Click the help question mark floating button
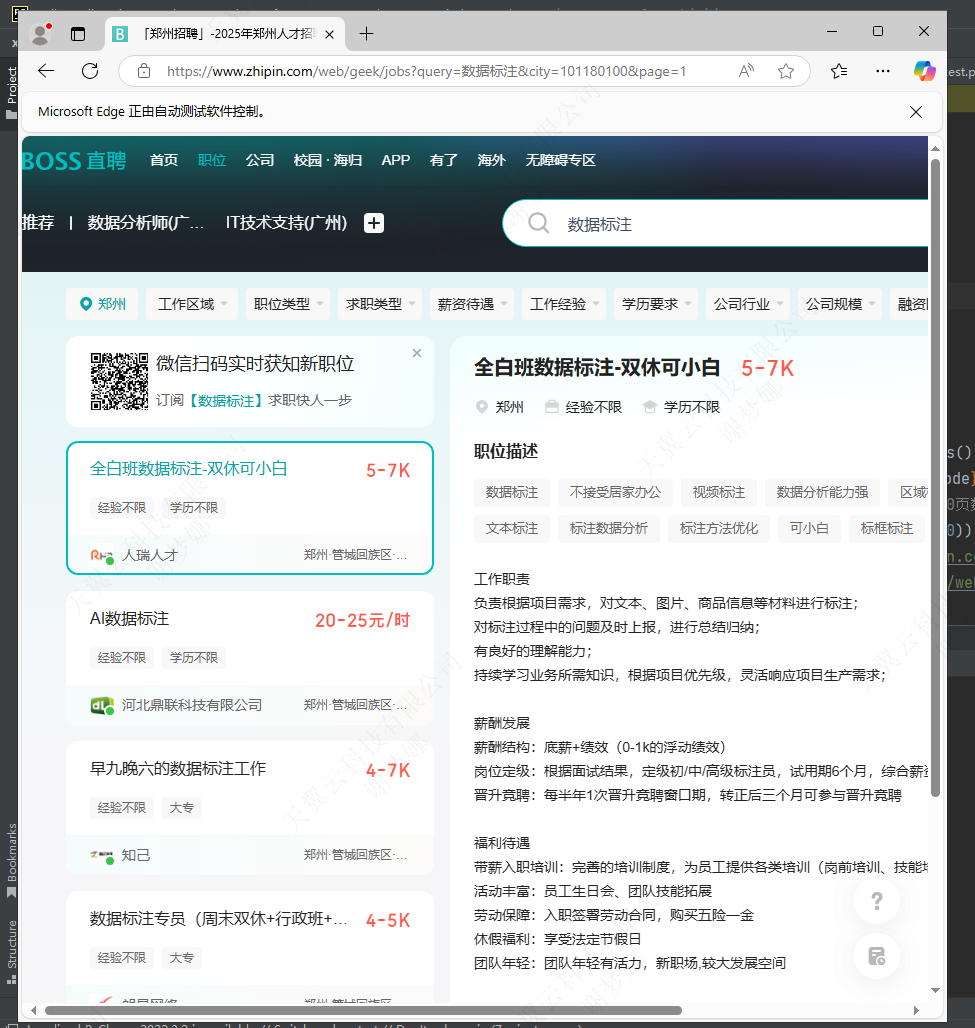Screen dimensions: 975x1028 click(877, 901)
